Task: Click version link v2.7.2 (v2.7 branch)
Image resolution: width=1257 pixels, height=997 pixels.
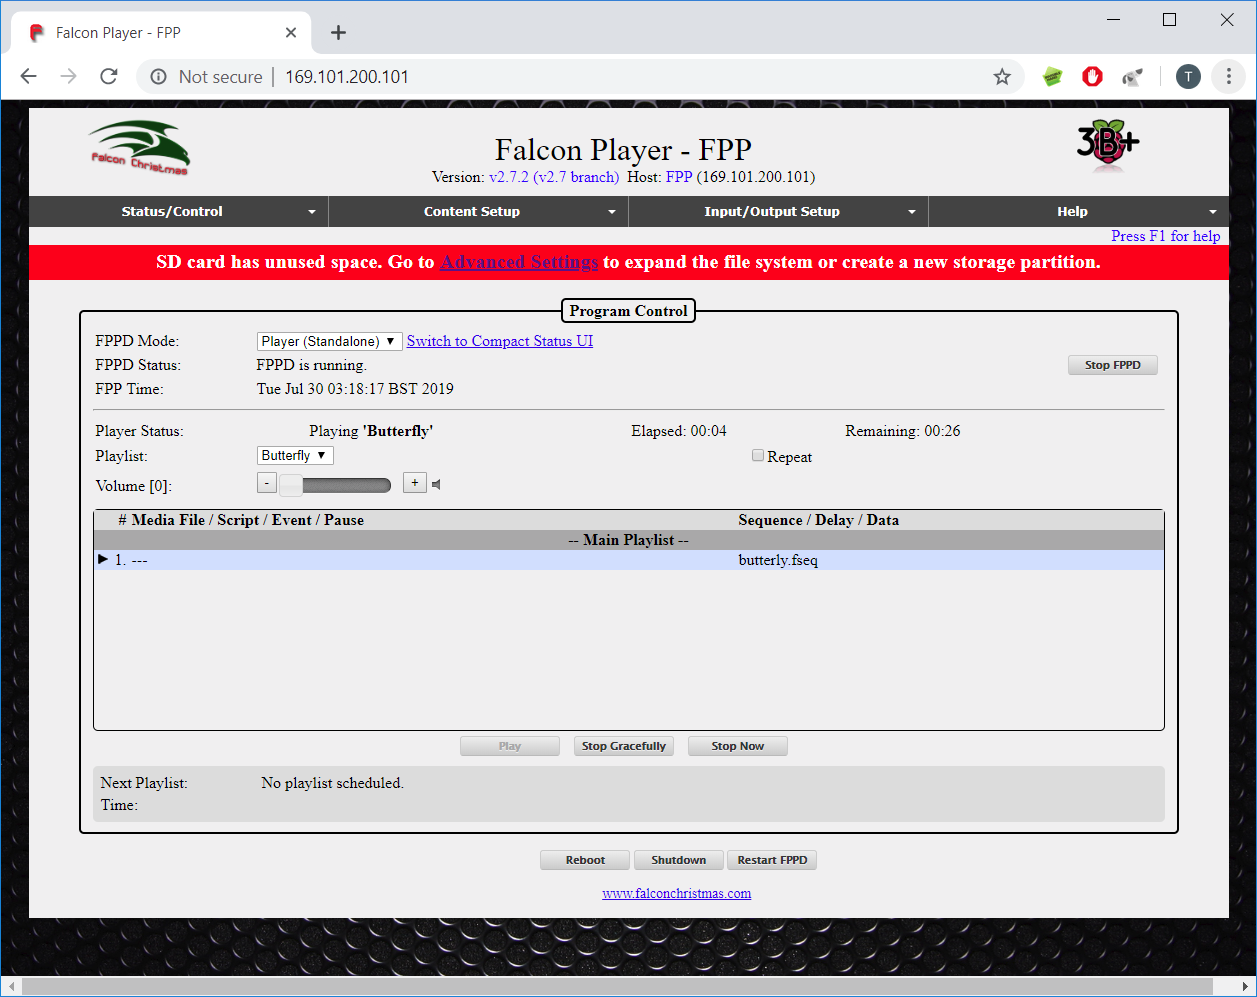Action: tap(554, 177)
